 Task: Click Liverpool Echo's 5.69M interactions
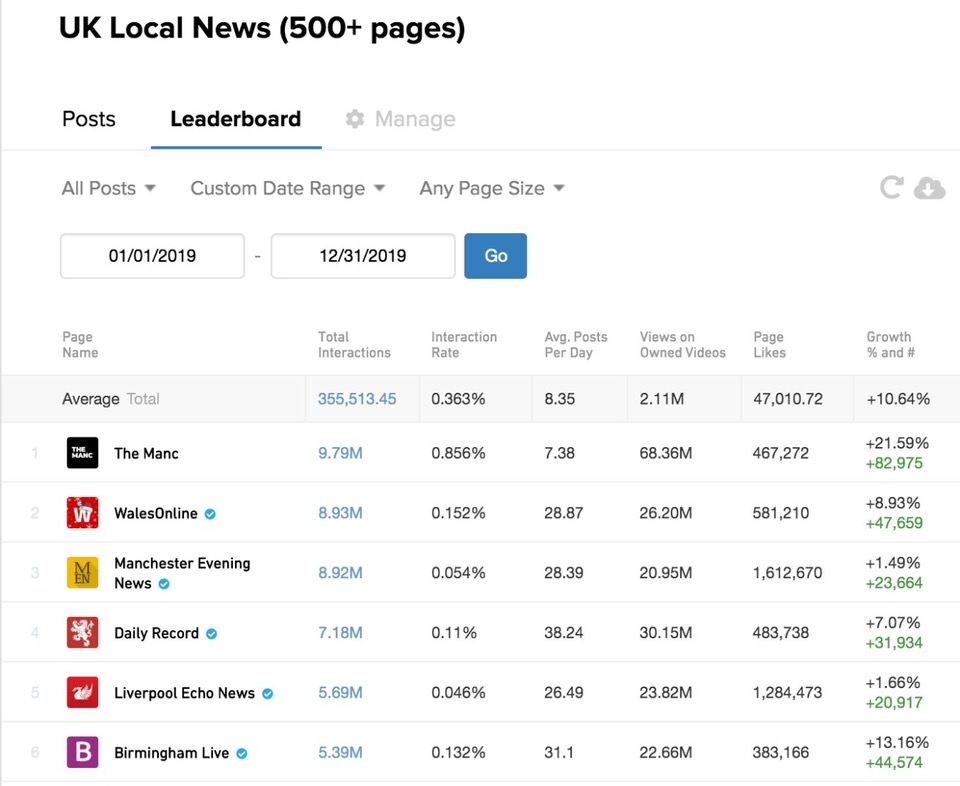pos(340,692)
